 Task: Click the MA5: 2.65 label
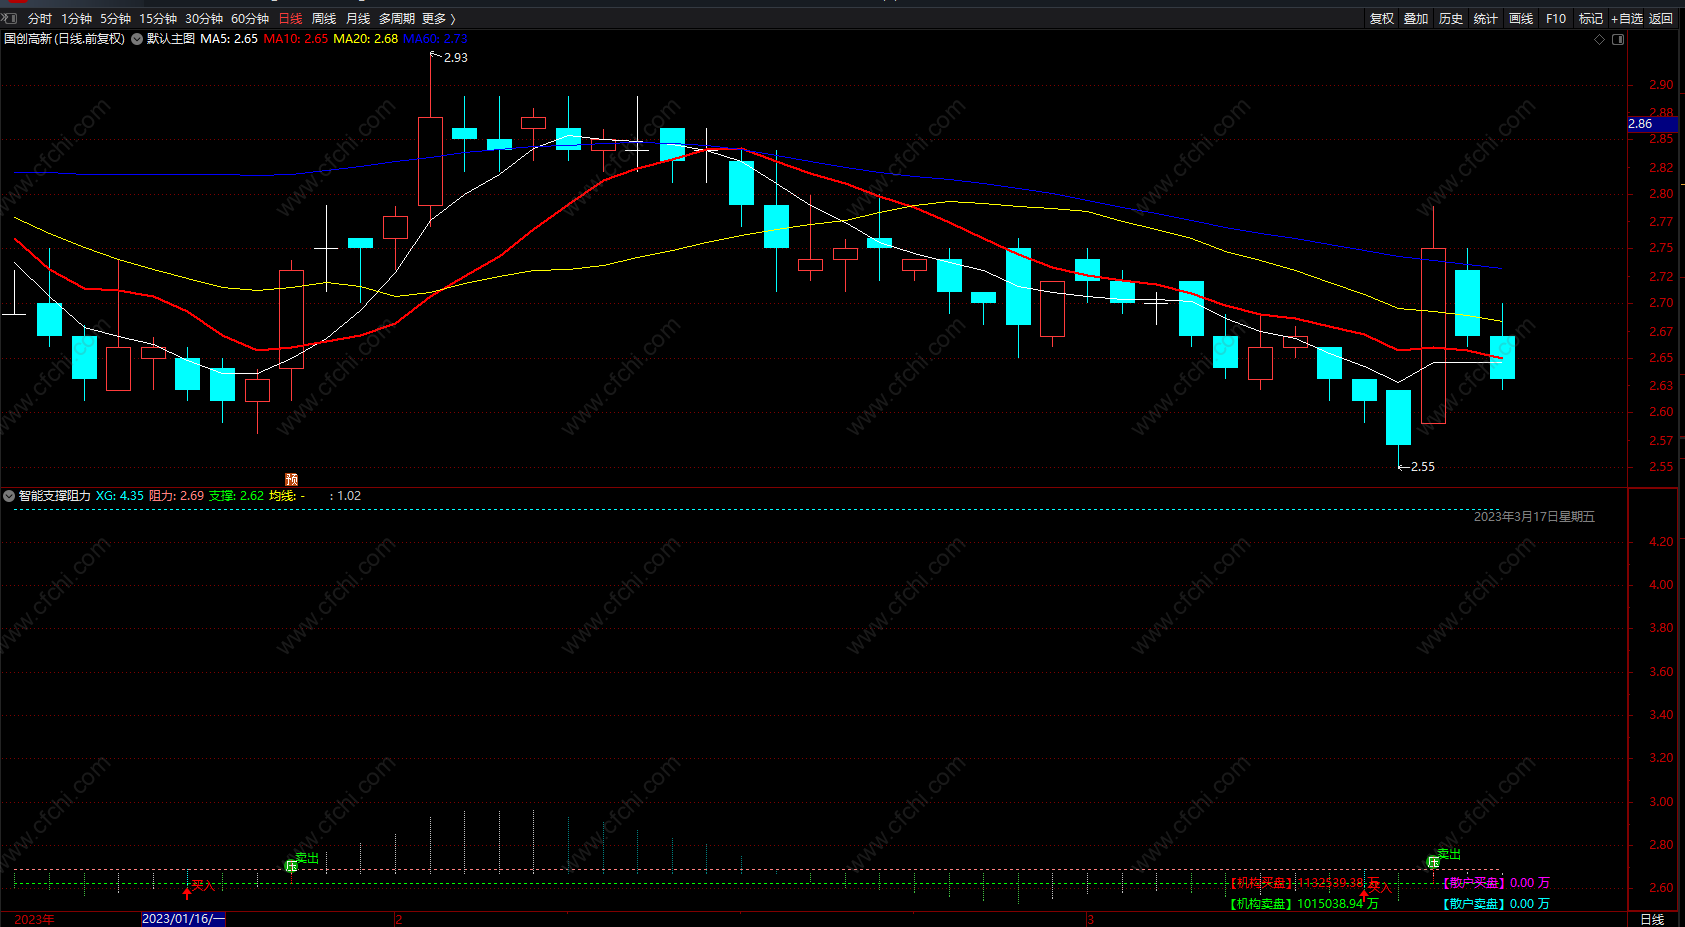click(229, 39)
